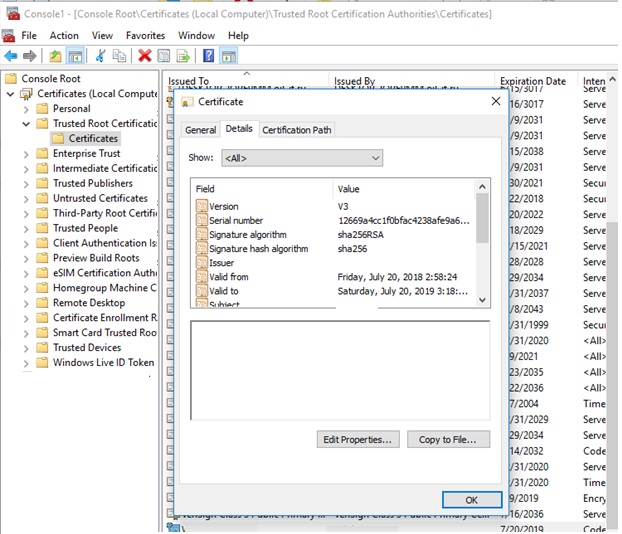Switch to the General tab

pyautogui.click(x=200, y=130)
